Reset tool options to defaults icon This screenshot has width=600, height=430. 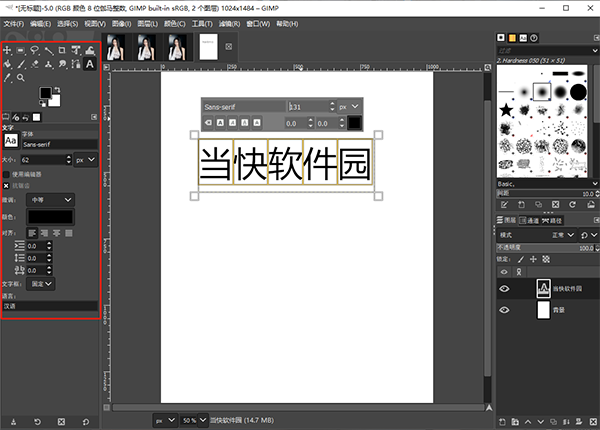(86, 422)
